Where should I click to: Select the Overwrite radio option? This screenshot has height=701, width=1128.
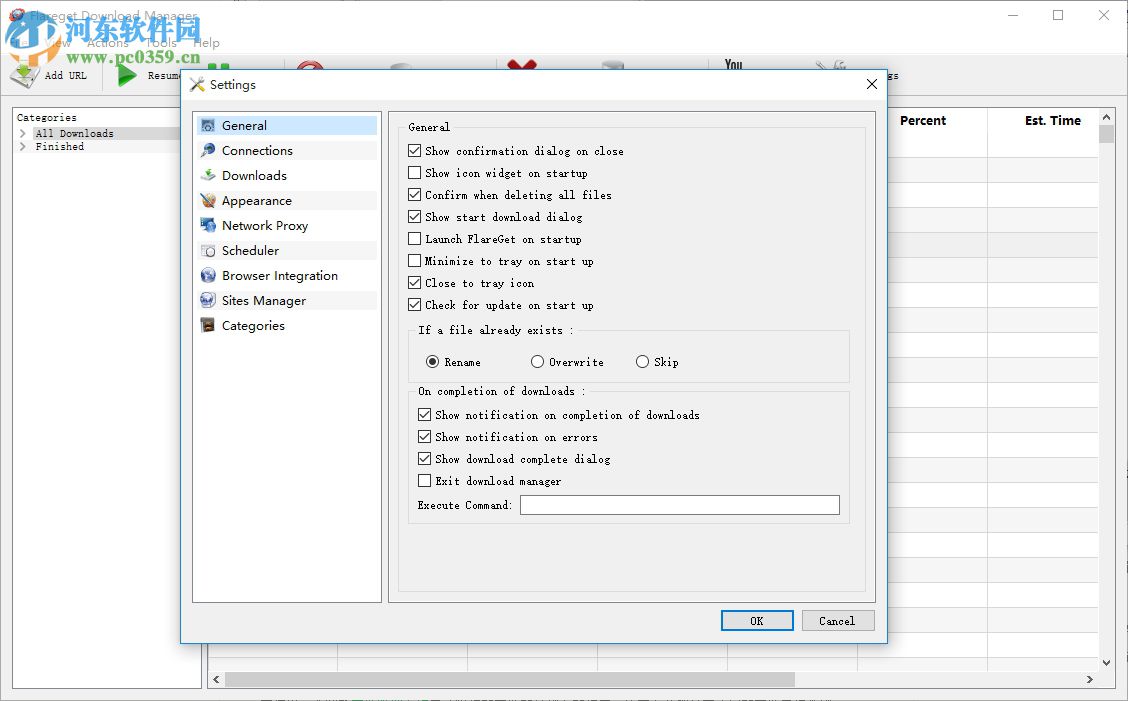coord(537,361)
